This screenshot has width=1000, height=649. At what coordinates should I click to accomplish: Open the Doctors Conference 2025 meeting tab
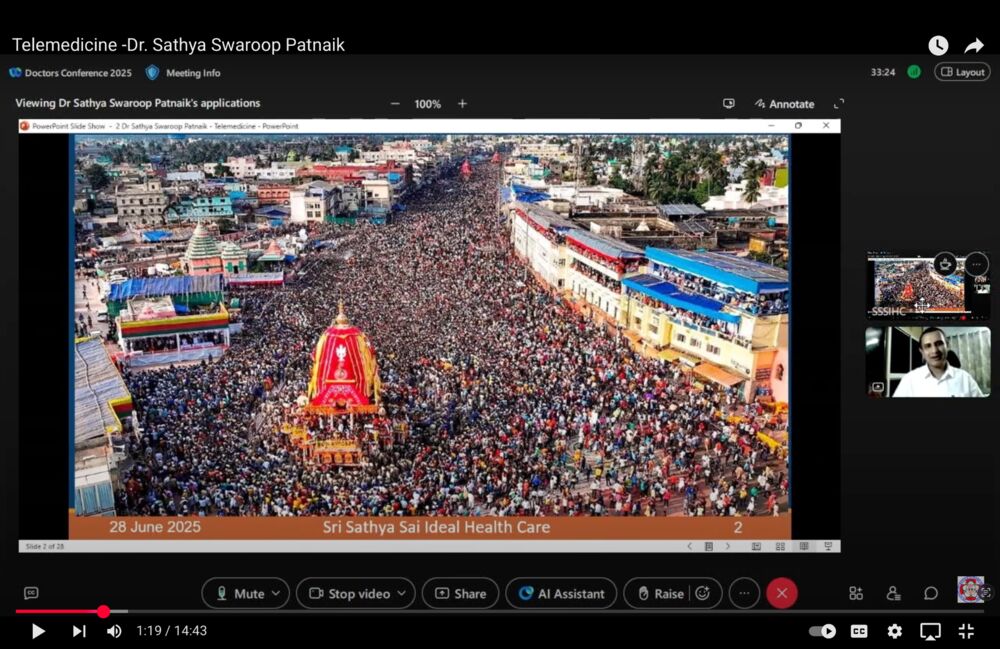click(71, 73)
